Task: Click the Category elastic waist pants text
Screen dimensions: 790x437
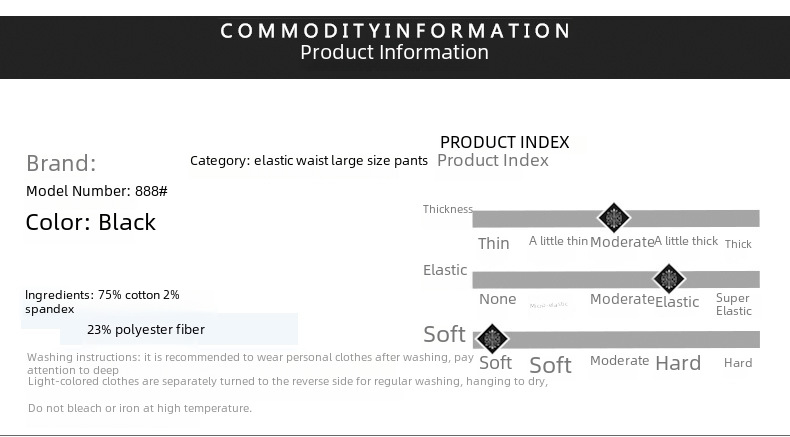Action: pos(309,161)
